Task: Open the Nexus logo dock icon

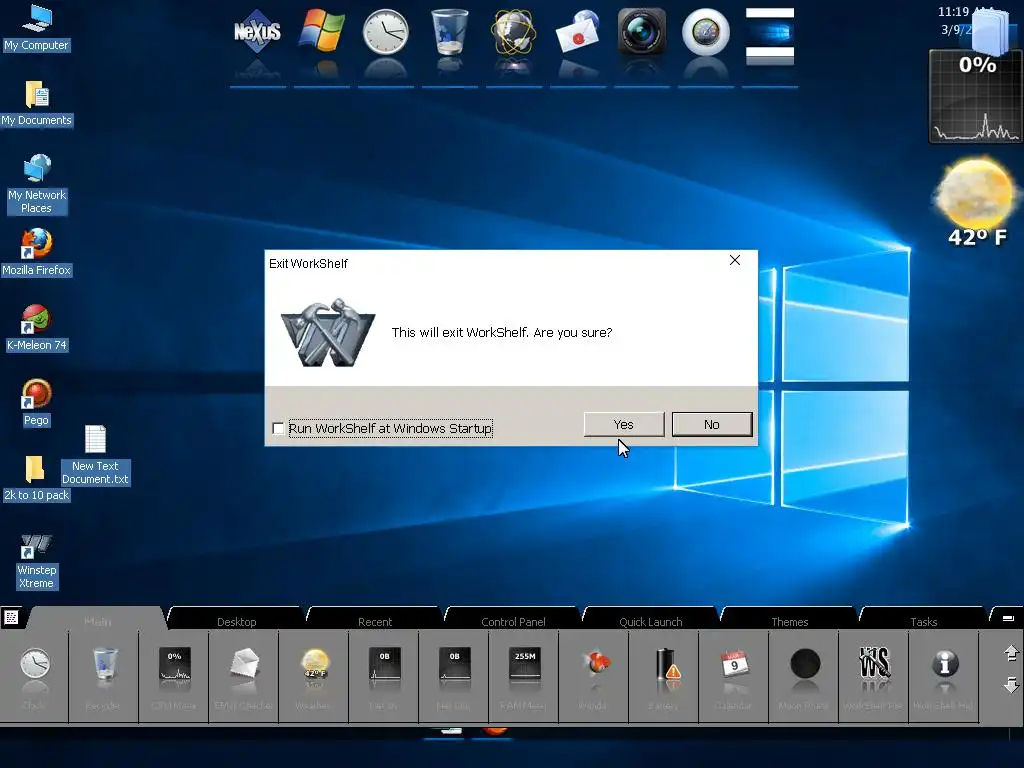Action: coord(257,31)
